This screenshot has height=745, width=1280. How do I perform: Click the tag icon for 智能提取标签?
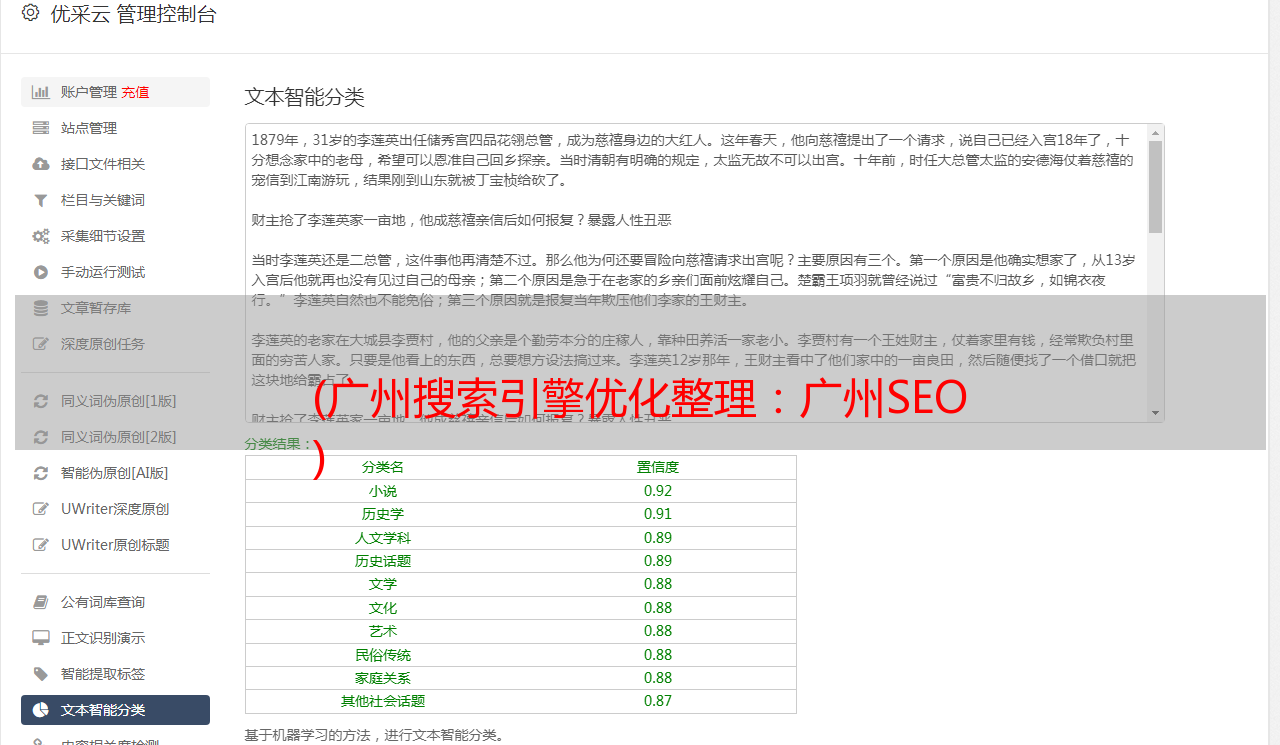tap(41, 674)
